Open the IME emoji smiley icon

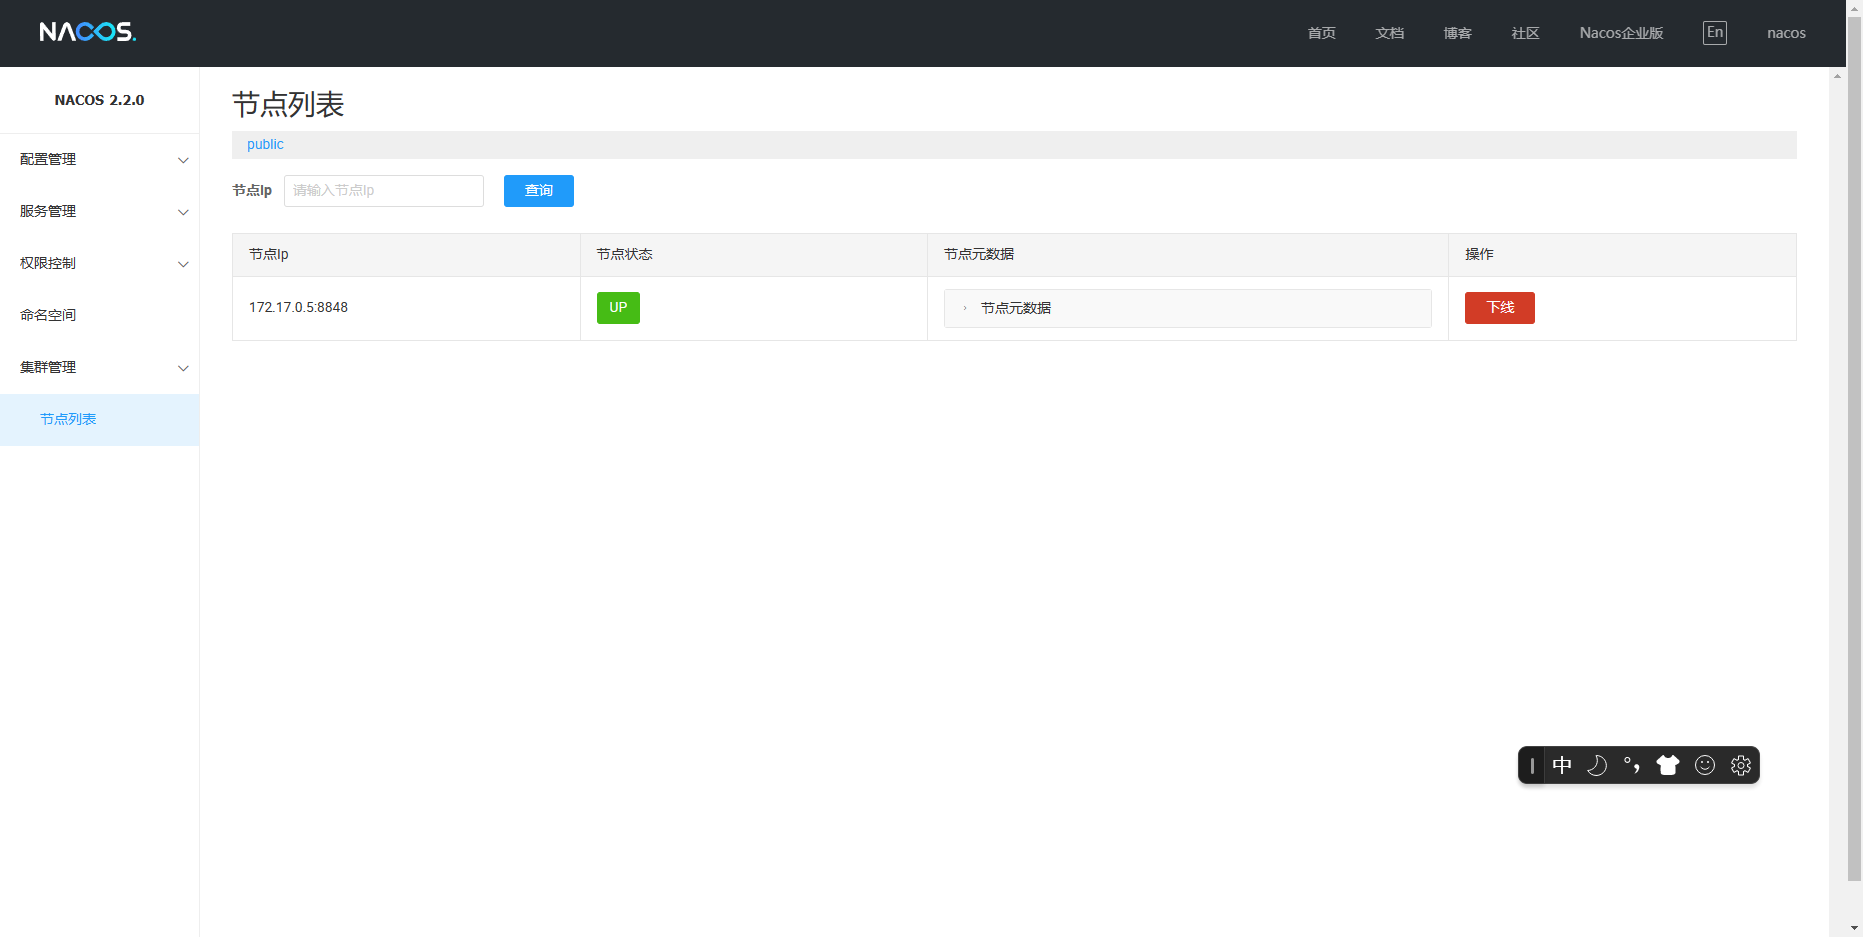tap(1705, 766)
